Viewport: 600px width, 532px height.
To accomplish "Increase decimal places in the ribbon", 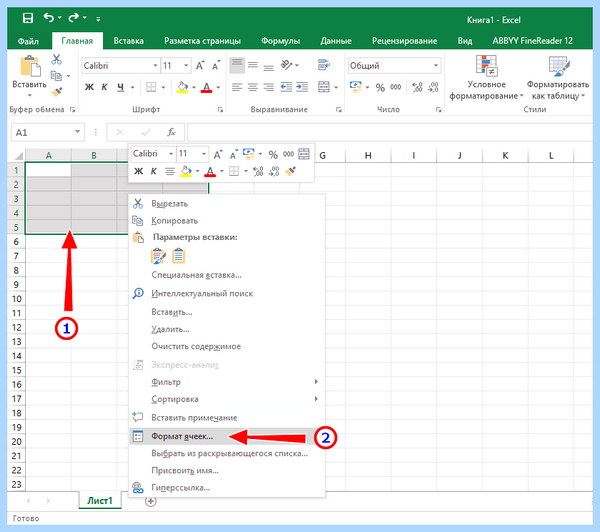I will (417, 87).
